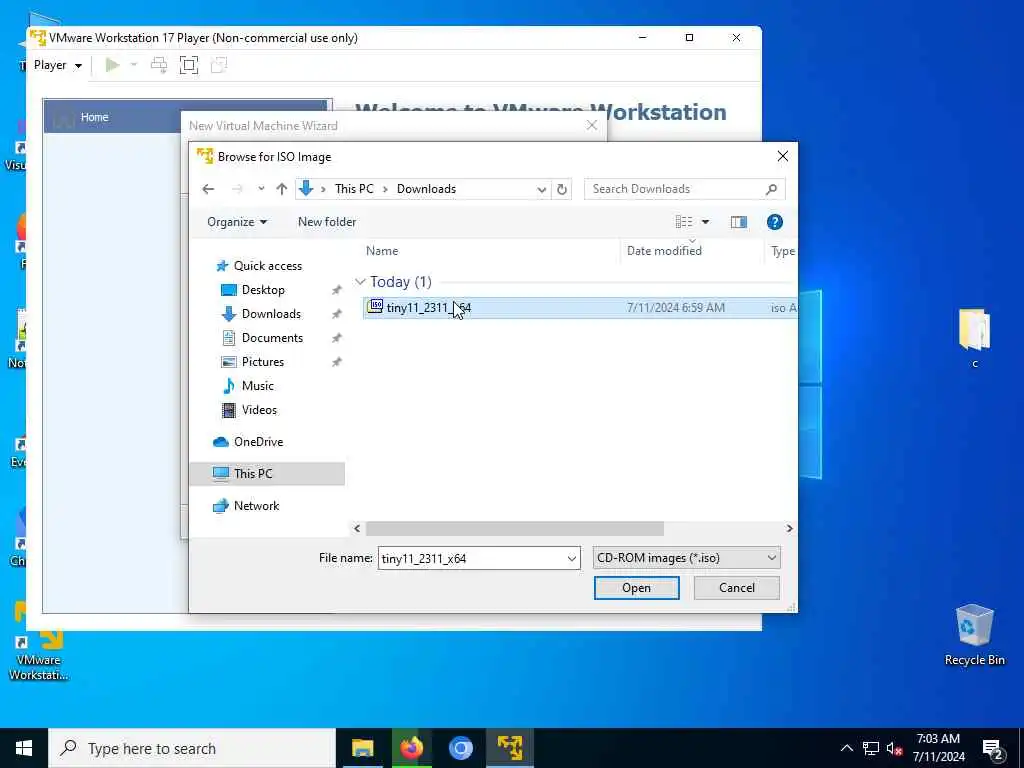Click the Downloads breadcrumb in address bar

pos(426,189)
